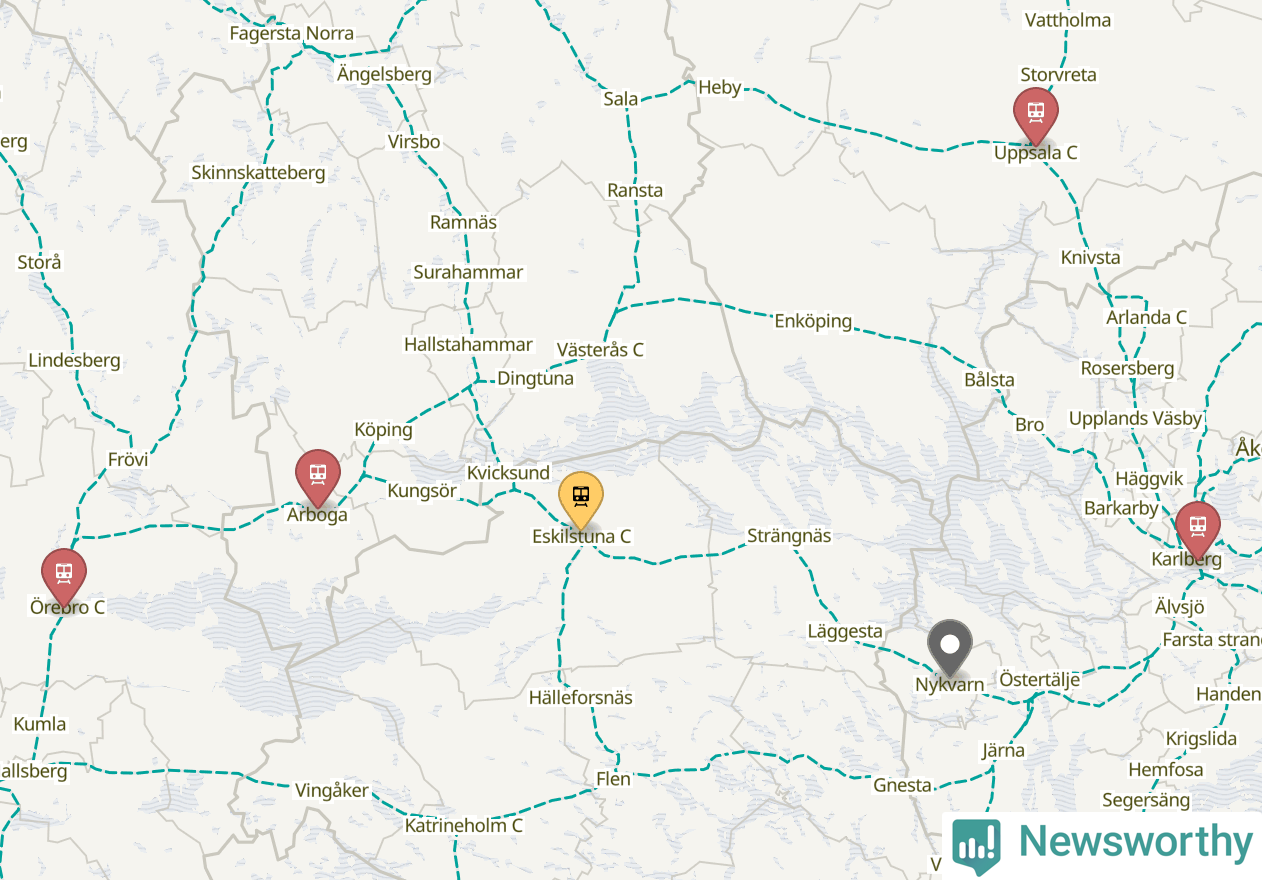
Task: Click the red train marker at Uppsala C
Action: pyautogui.click(x=1035, y=114)
